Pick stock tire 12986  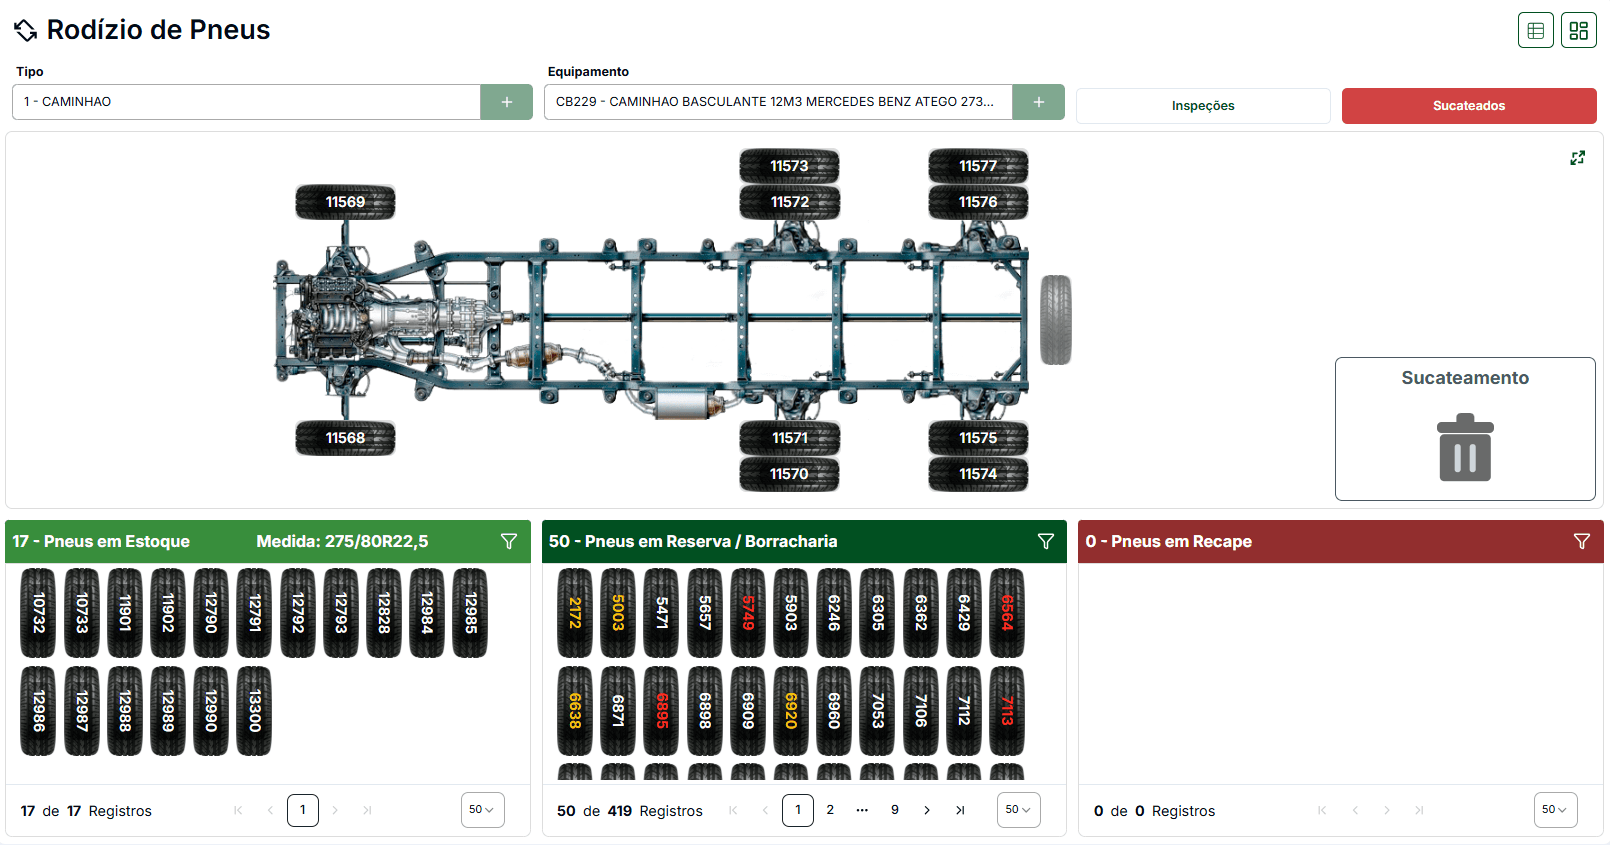[38, 711]
